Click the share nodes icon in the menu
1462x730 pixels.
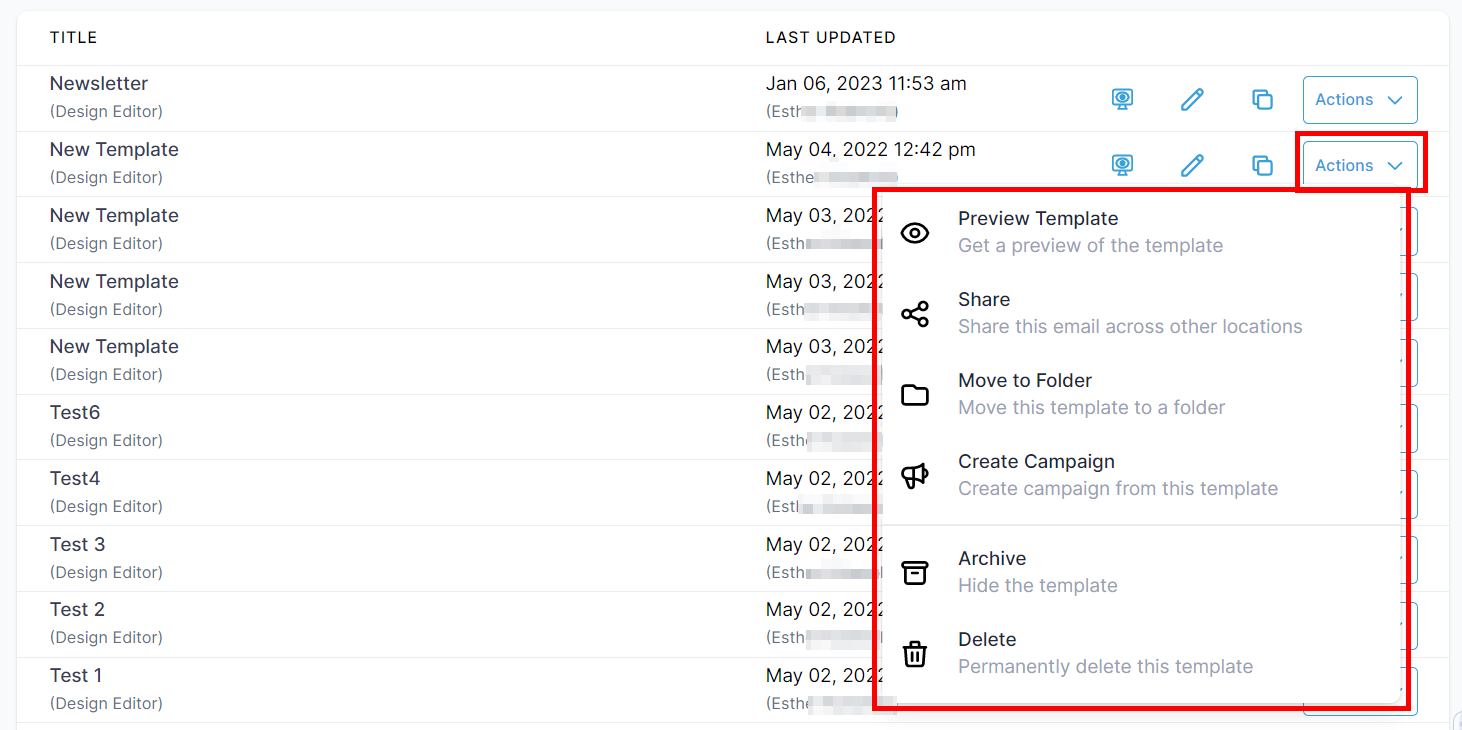point(915,314)
